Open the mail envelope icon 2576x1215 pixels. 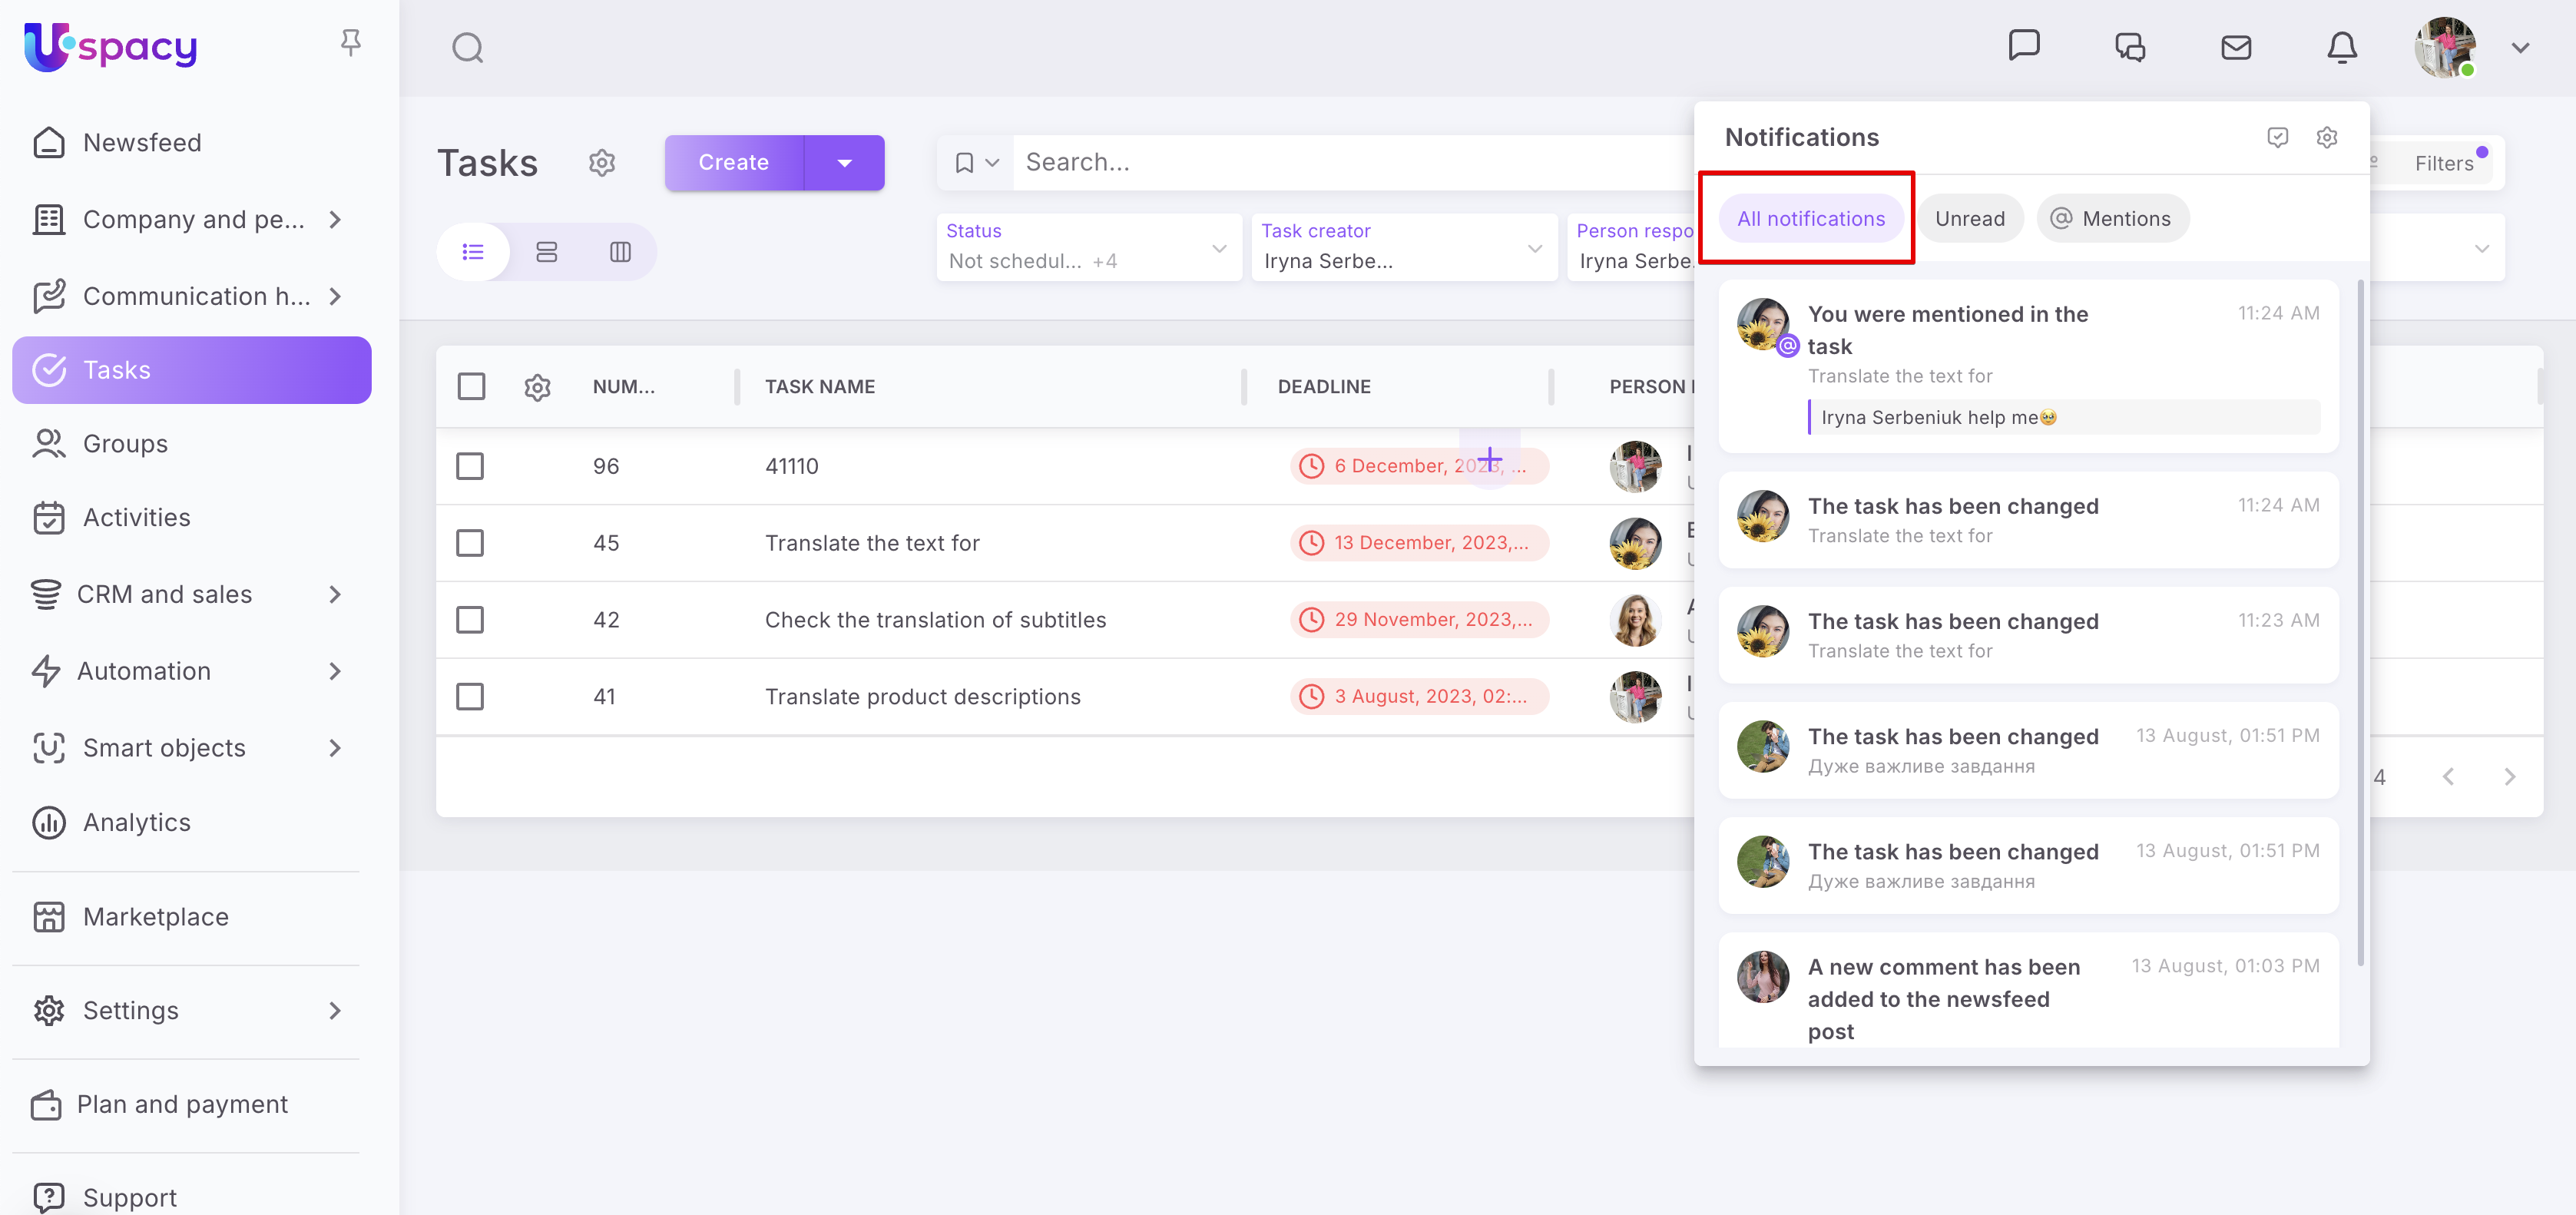pyautogui.click(x=2235, y=47)
